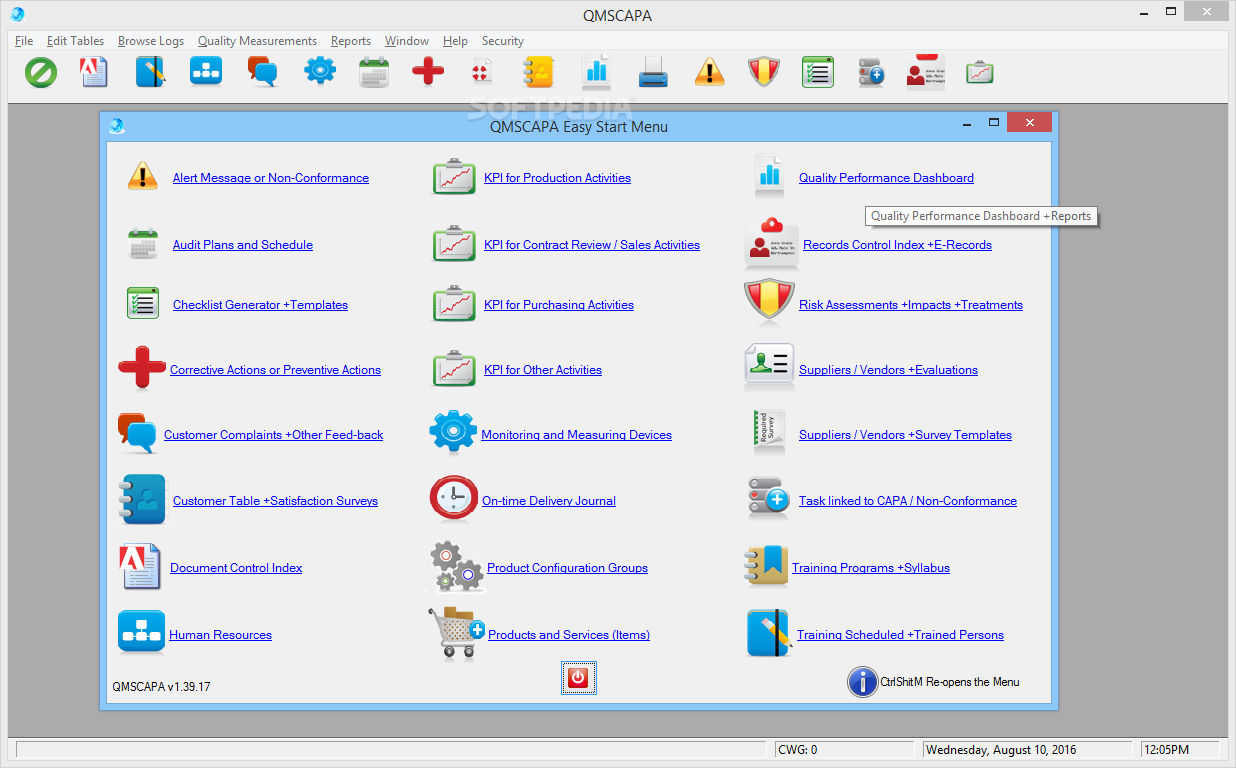Click the yellow warning triangle in the top toolbar

pyautogui.click(x=709, y=72)
